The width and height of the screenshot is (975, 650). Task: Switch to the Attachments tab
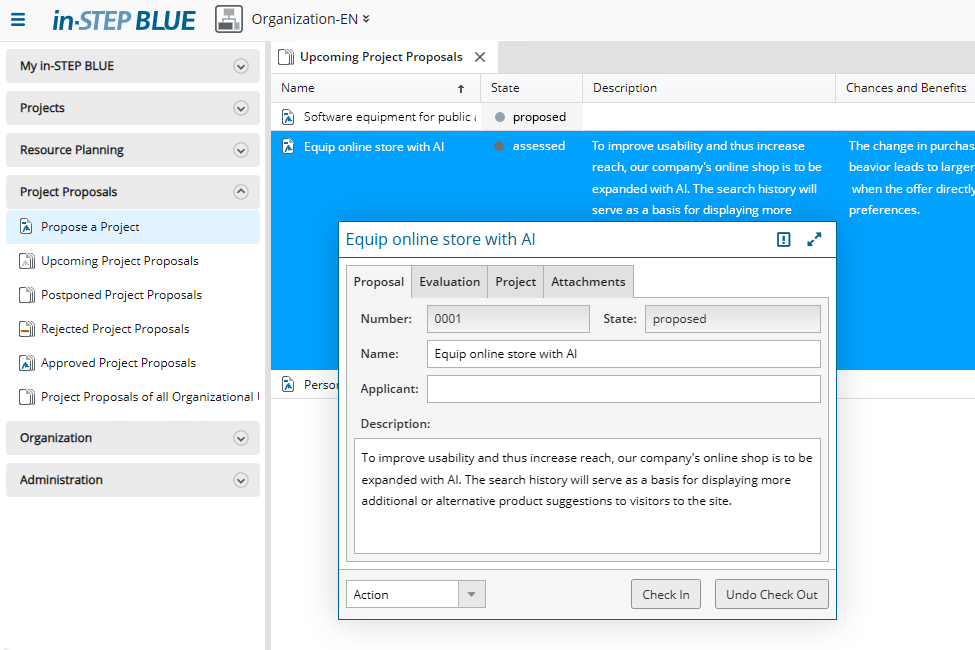pos(588,282)
